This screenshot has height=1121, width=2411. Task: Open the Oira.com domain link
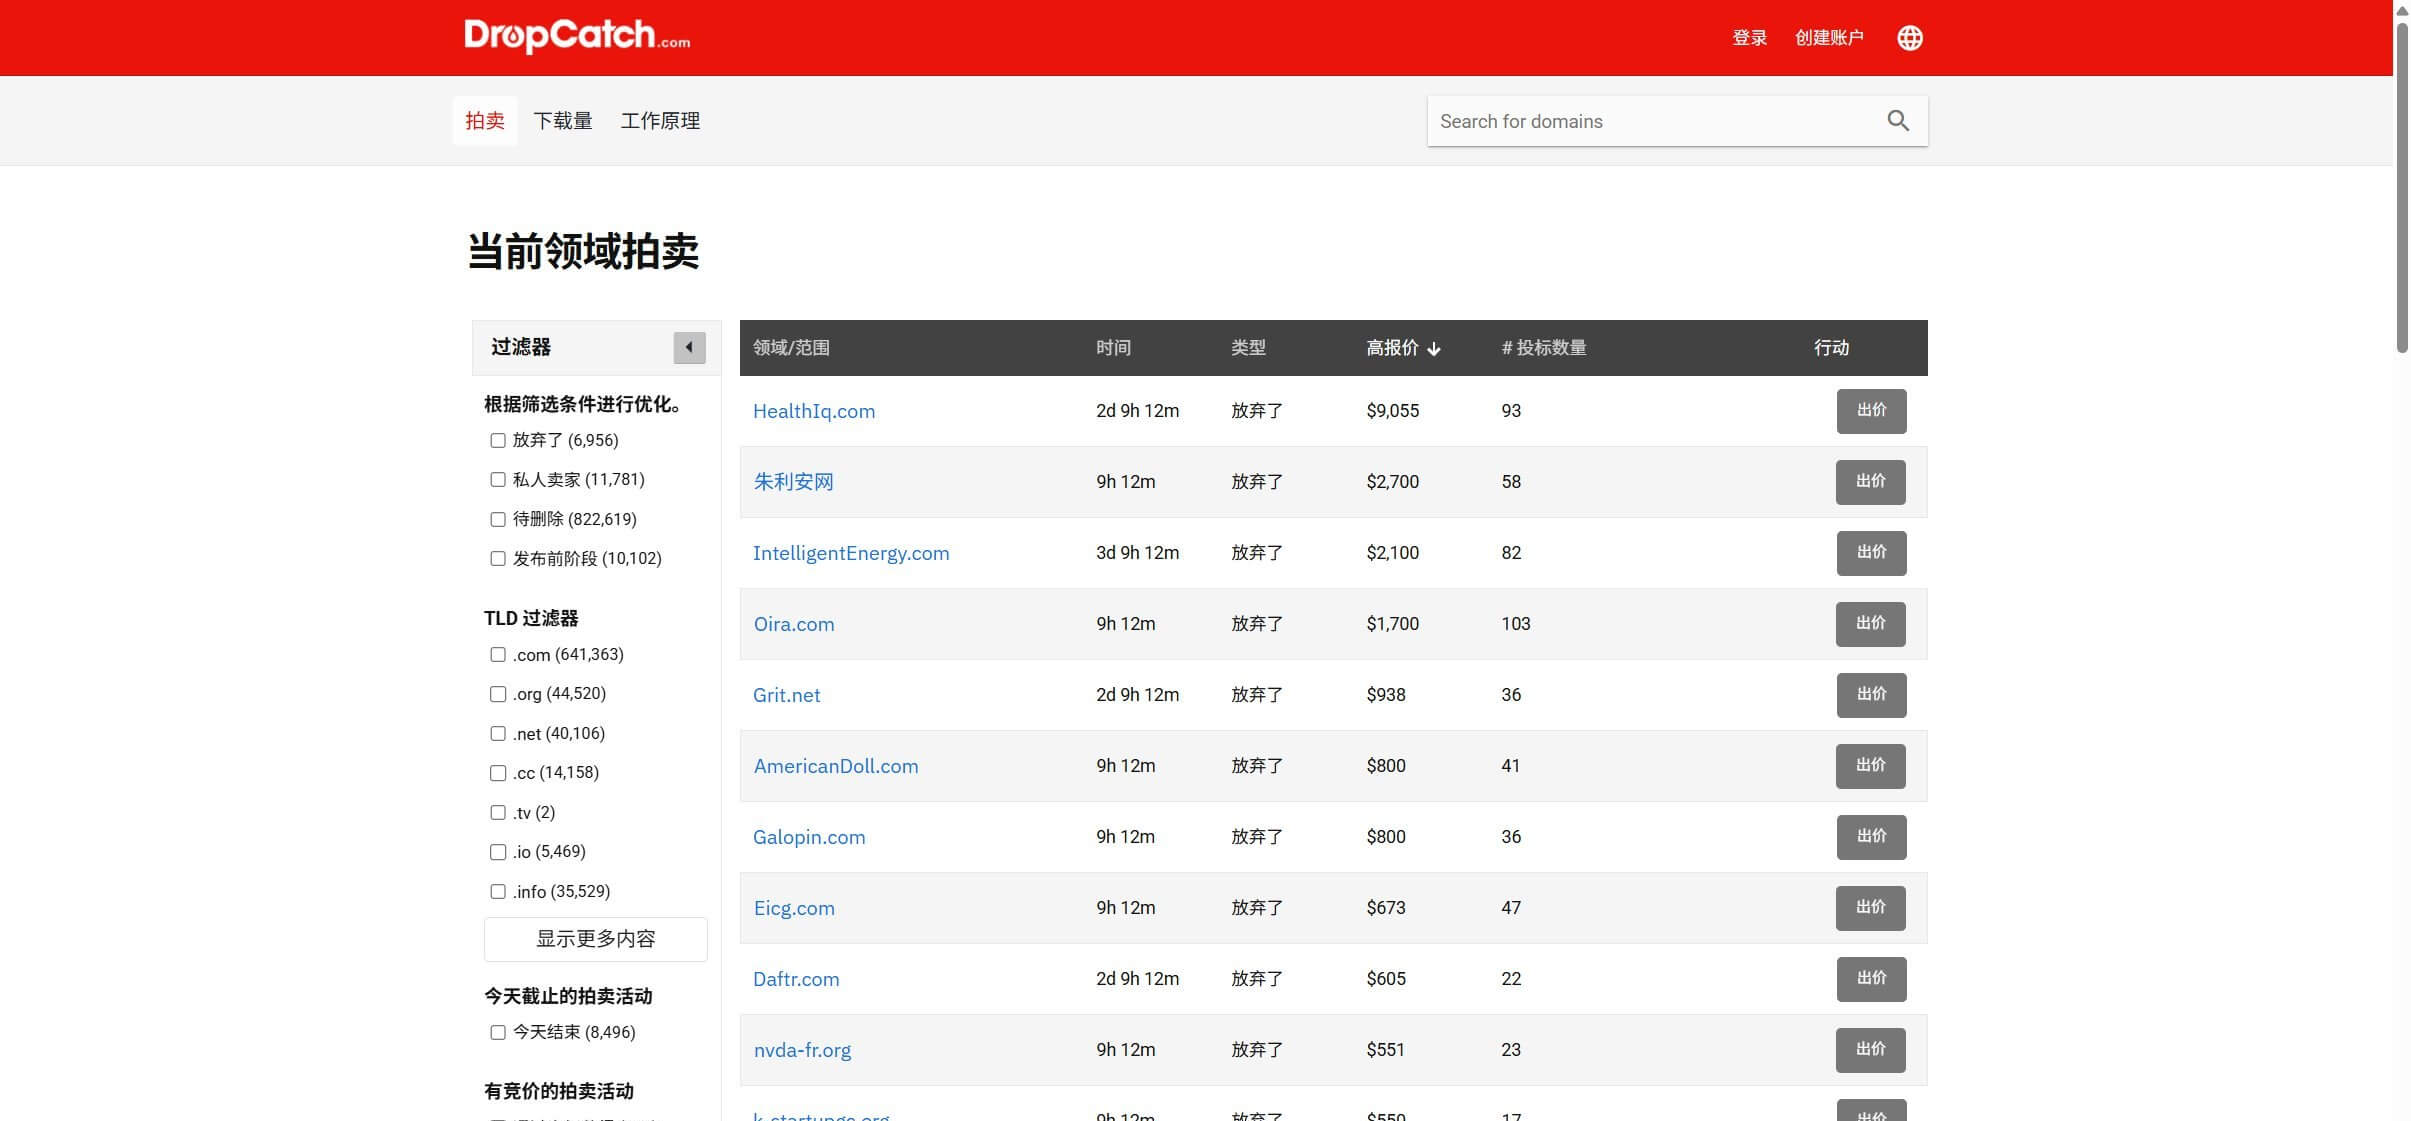point(794,624)
